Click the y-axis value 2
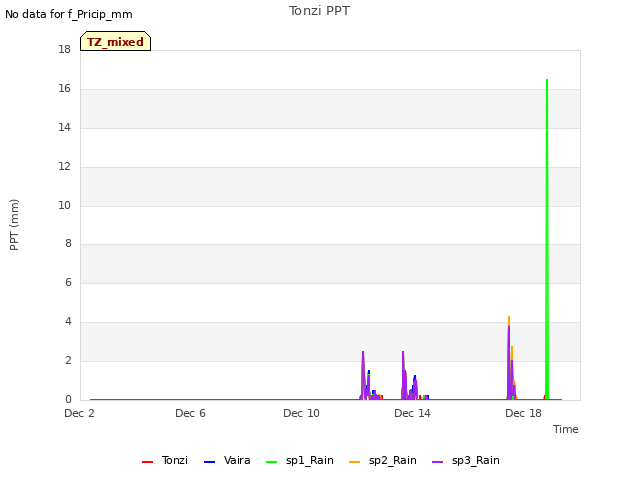 68,360
